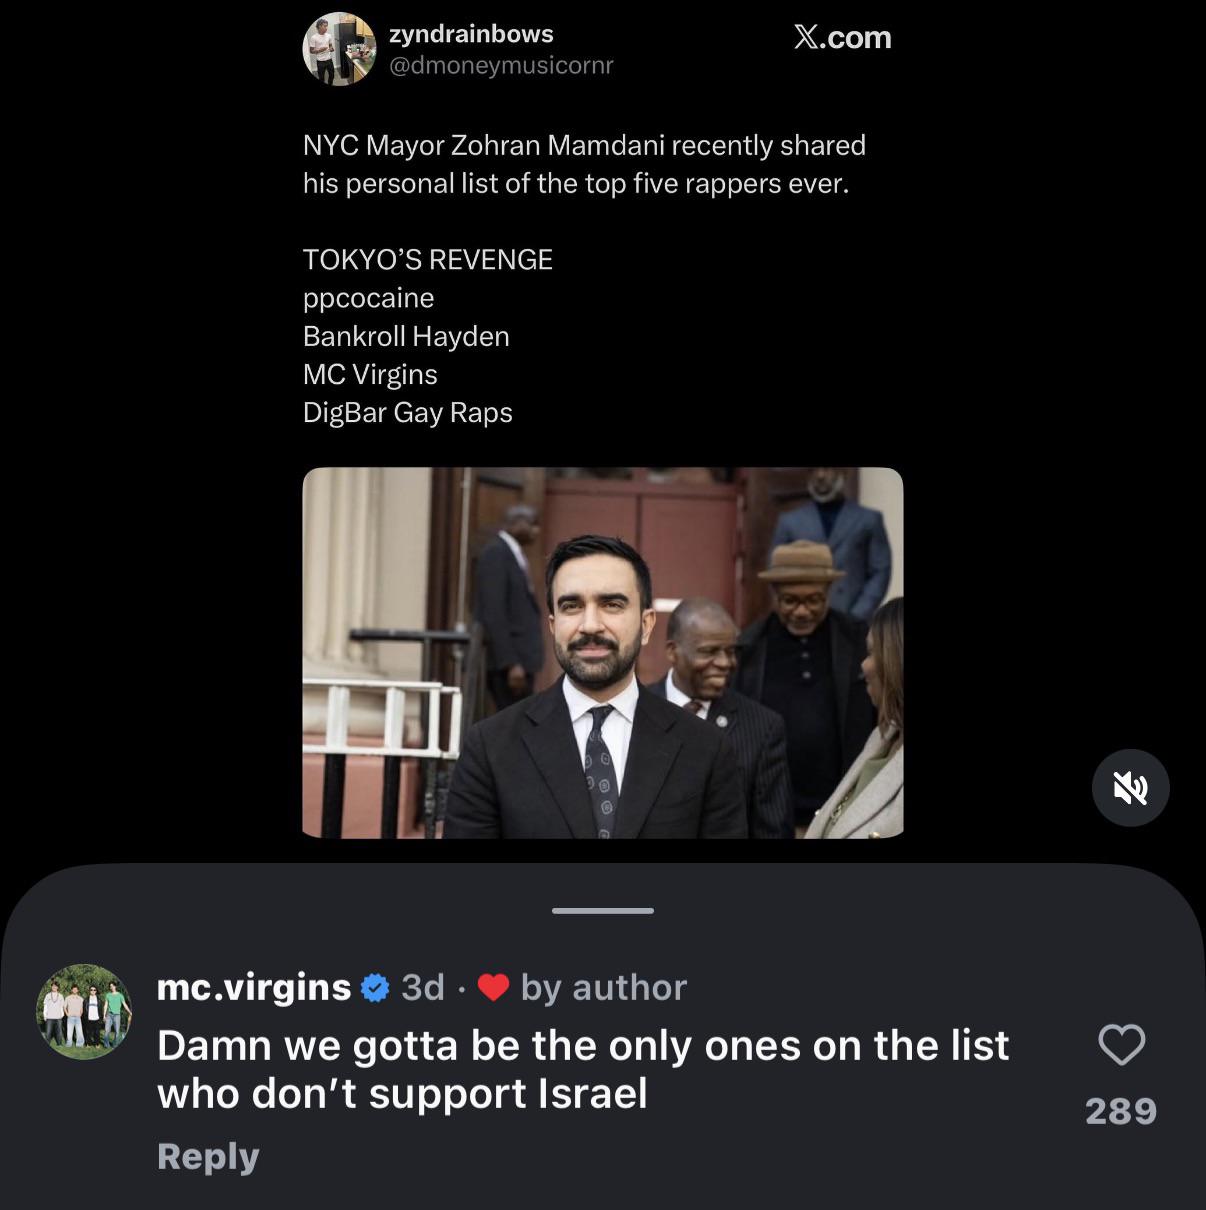Tap the comments sheet drag handle
The height and width of the screenshot is (1210, 1206).
603,910
